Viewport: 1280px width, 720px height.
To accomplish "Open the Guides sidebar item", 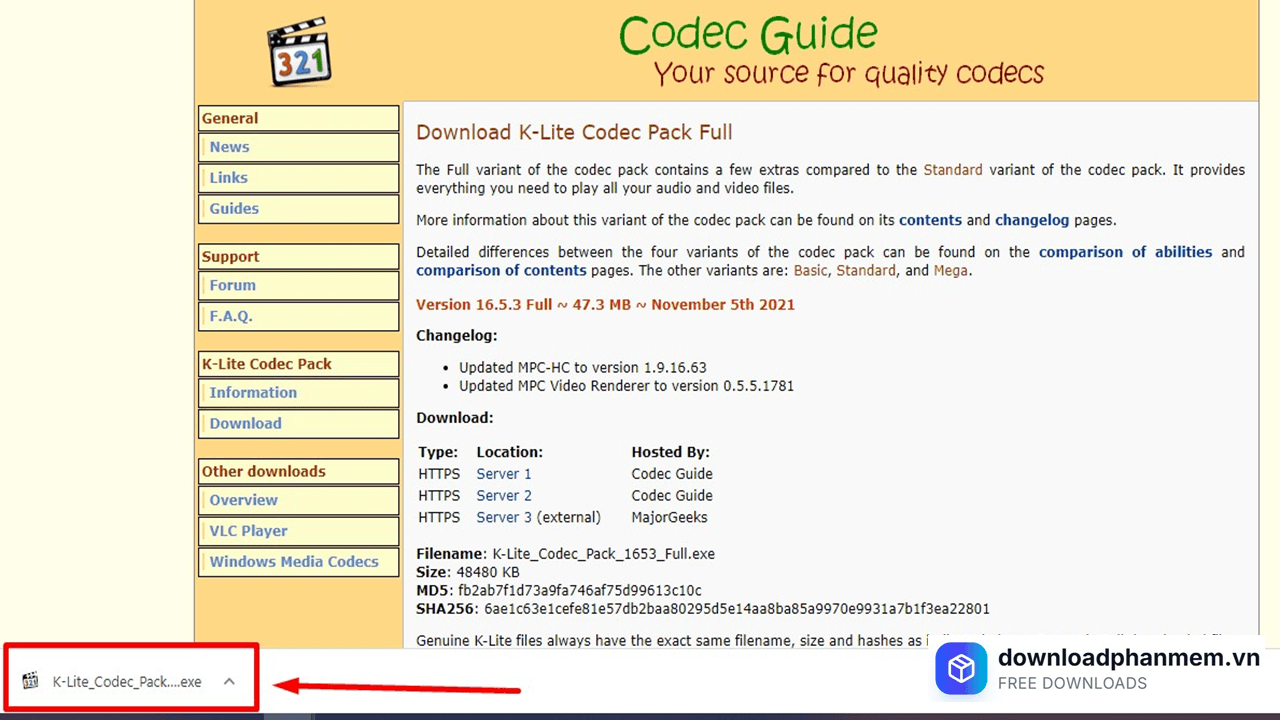I will point(234,209).
